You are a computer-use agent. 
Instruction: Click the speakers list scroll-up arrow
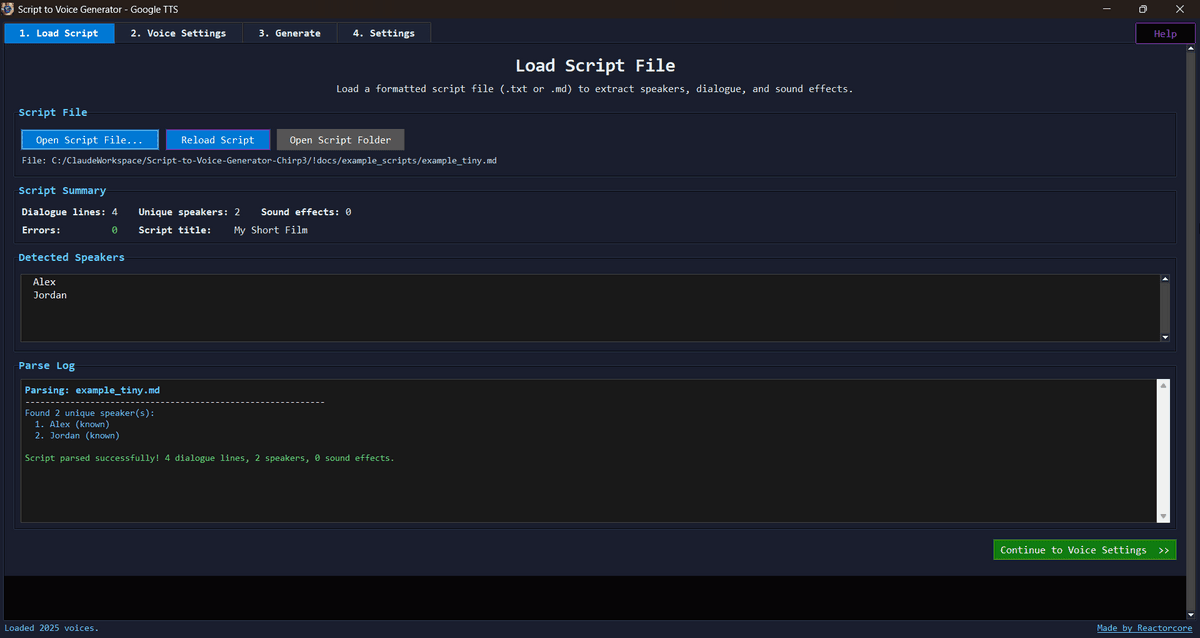(x=1163, y=280)
